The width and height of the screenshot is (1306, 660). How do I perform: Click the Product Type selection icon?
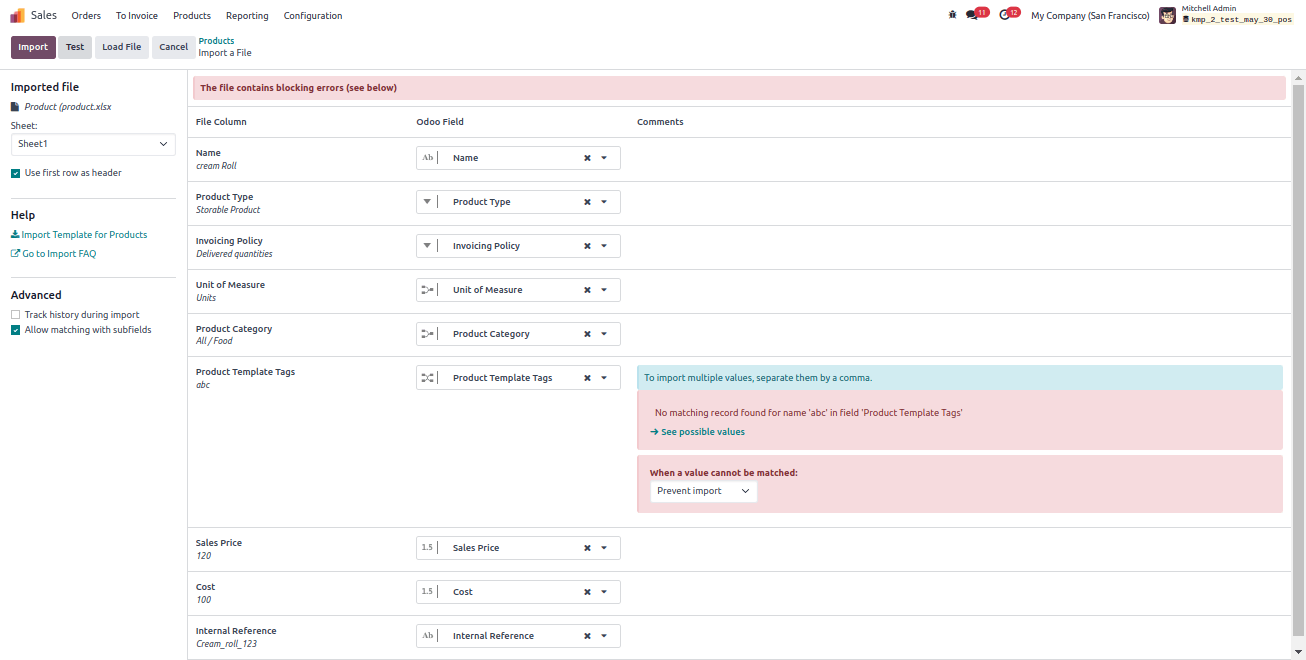(427, 202)
